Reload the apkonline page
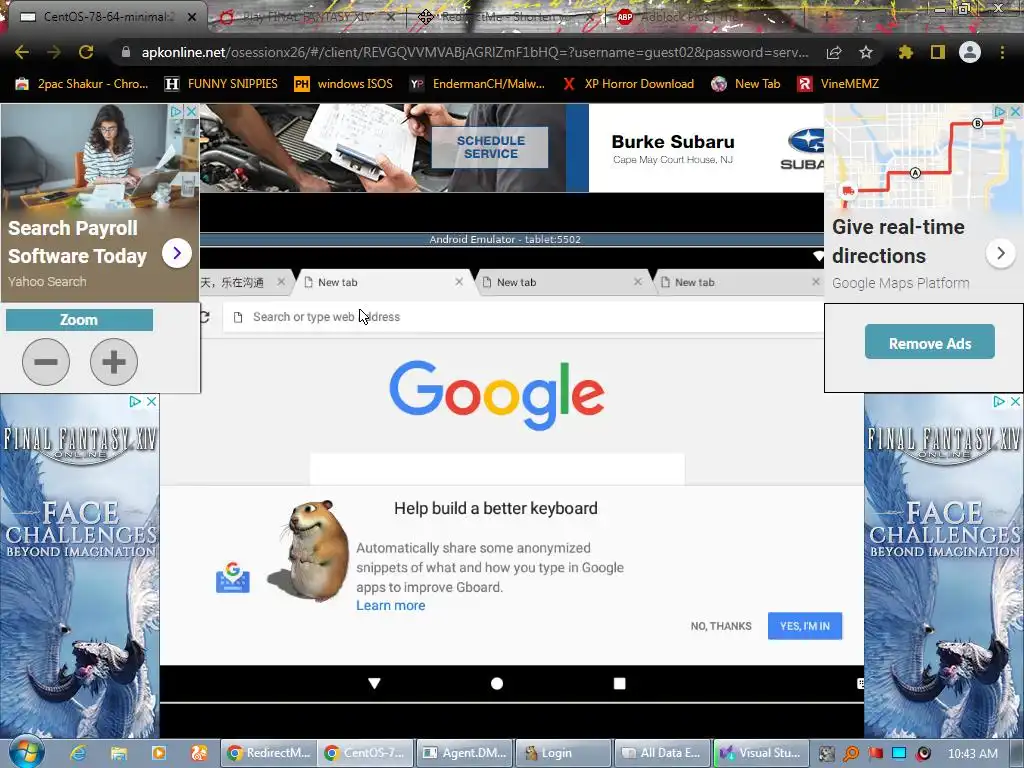 click(86, 52)
